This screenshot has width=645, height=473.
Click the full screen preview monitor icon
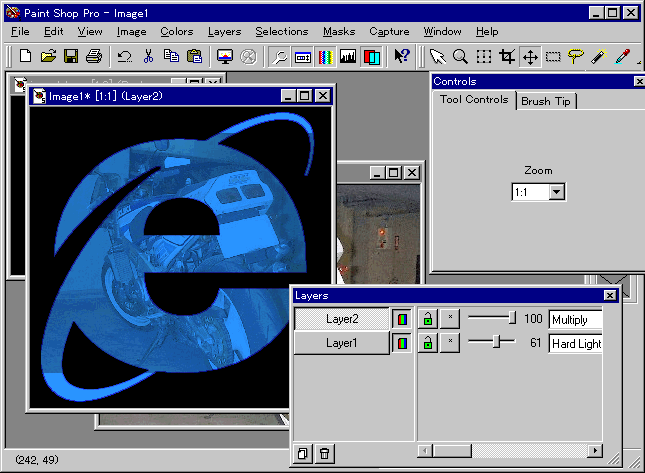coord(225,57)
